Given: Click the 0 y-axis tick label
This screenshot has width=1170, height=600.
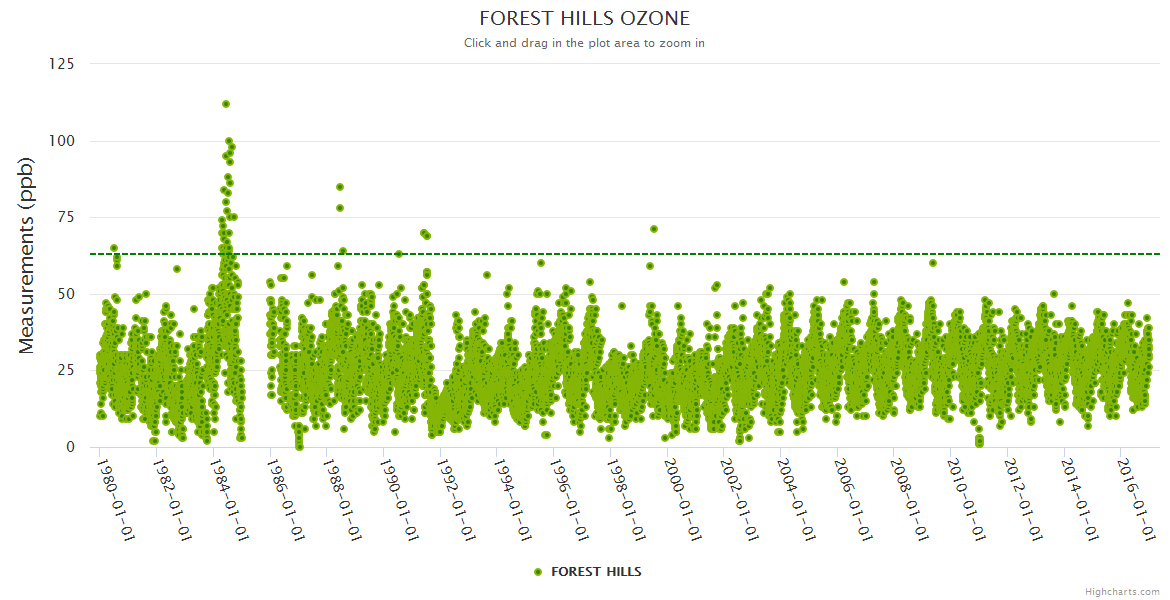Looking at the screenshot, I should [x=70, y=447].
